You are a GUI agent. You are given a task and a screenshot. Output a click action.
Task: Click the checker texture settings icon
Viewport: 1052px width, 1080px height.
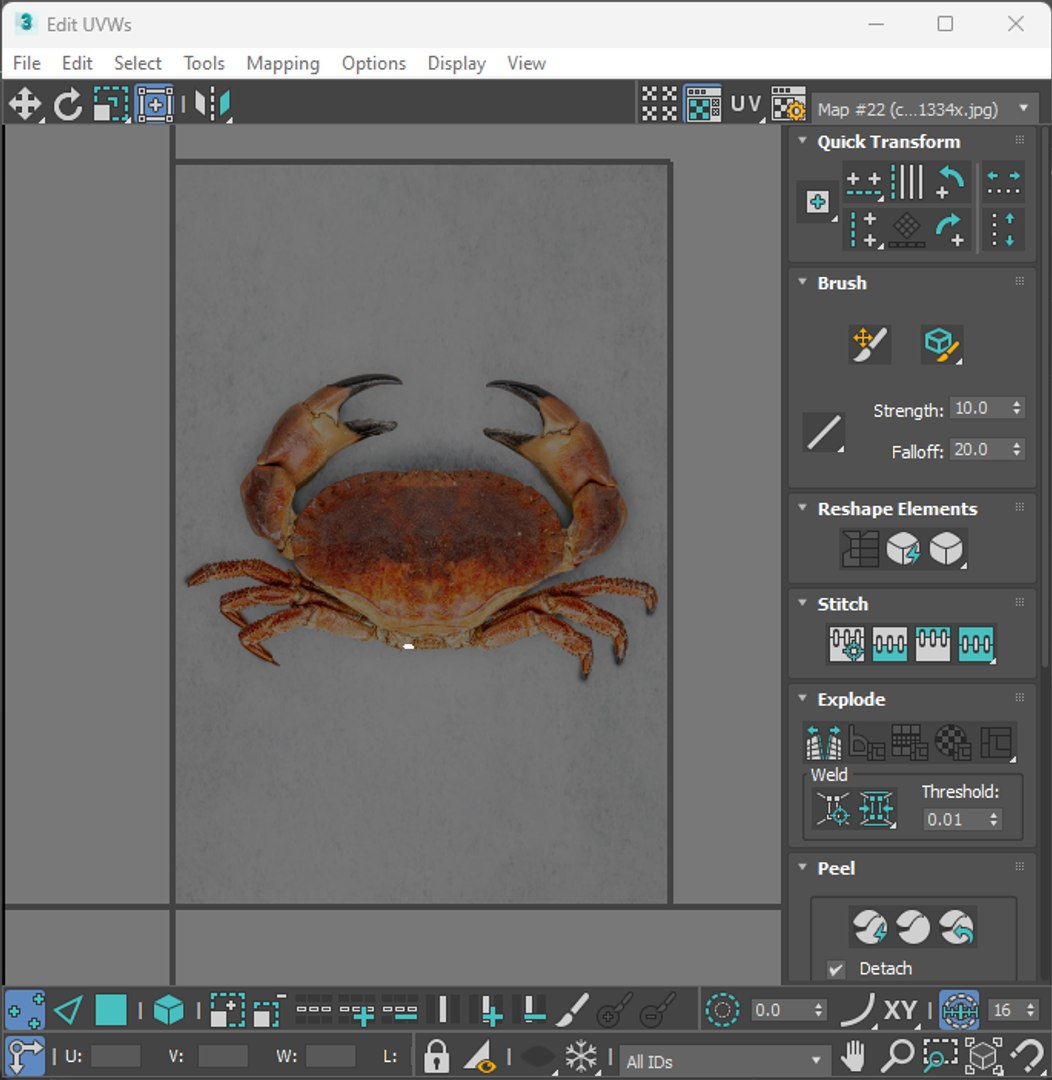[x=788, y=105]
